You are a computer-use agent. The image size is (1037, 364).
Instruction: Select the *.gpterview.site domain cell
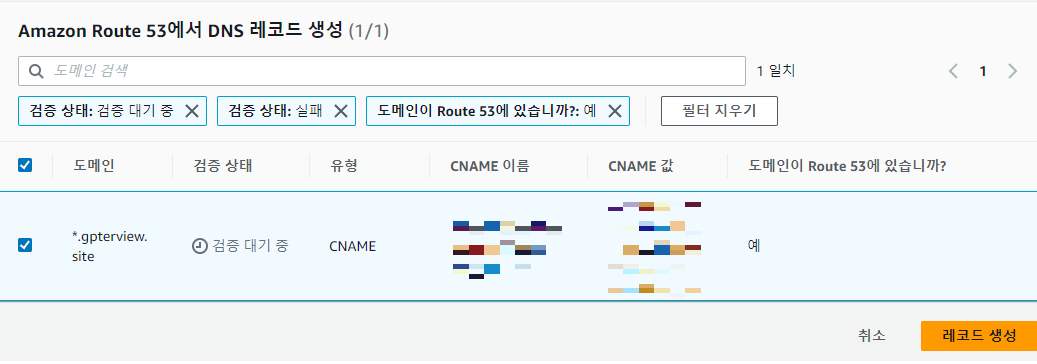point(109,246)
